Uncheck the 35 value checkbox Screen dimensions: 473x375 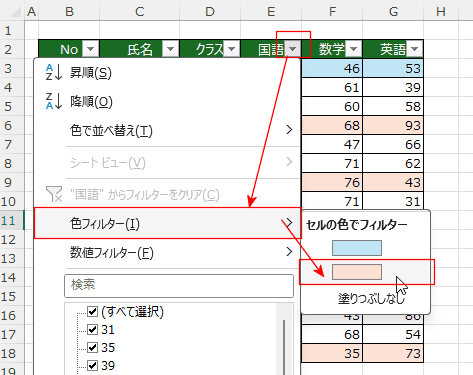coord(92,347)
